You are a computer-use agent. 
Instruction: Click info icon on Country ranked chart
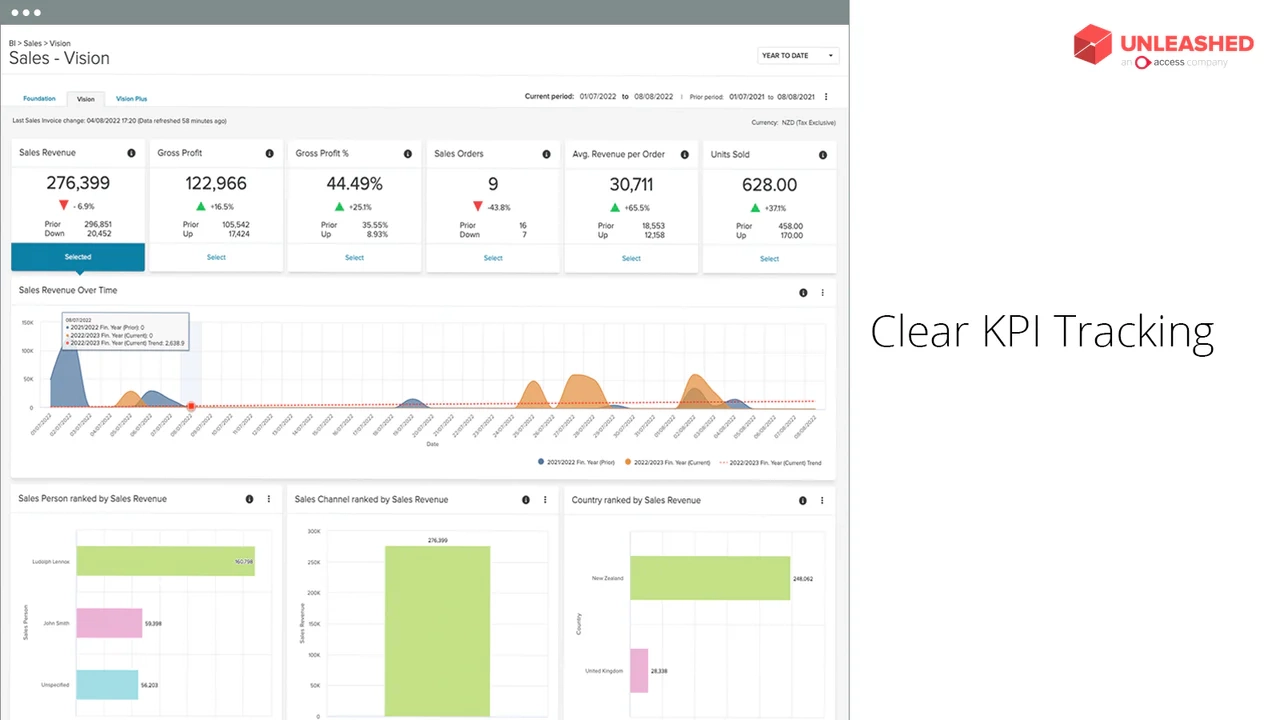(x=803, y=500)
